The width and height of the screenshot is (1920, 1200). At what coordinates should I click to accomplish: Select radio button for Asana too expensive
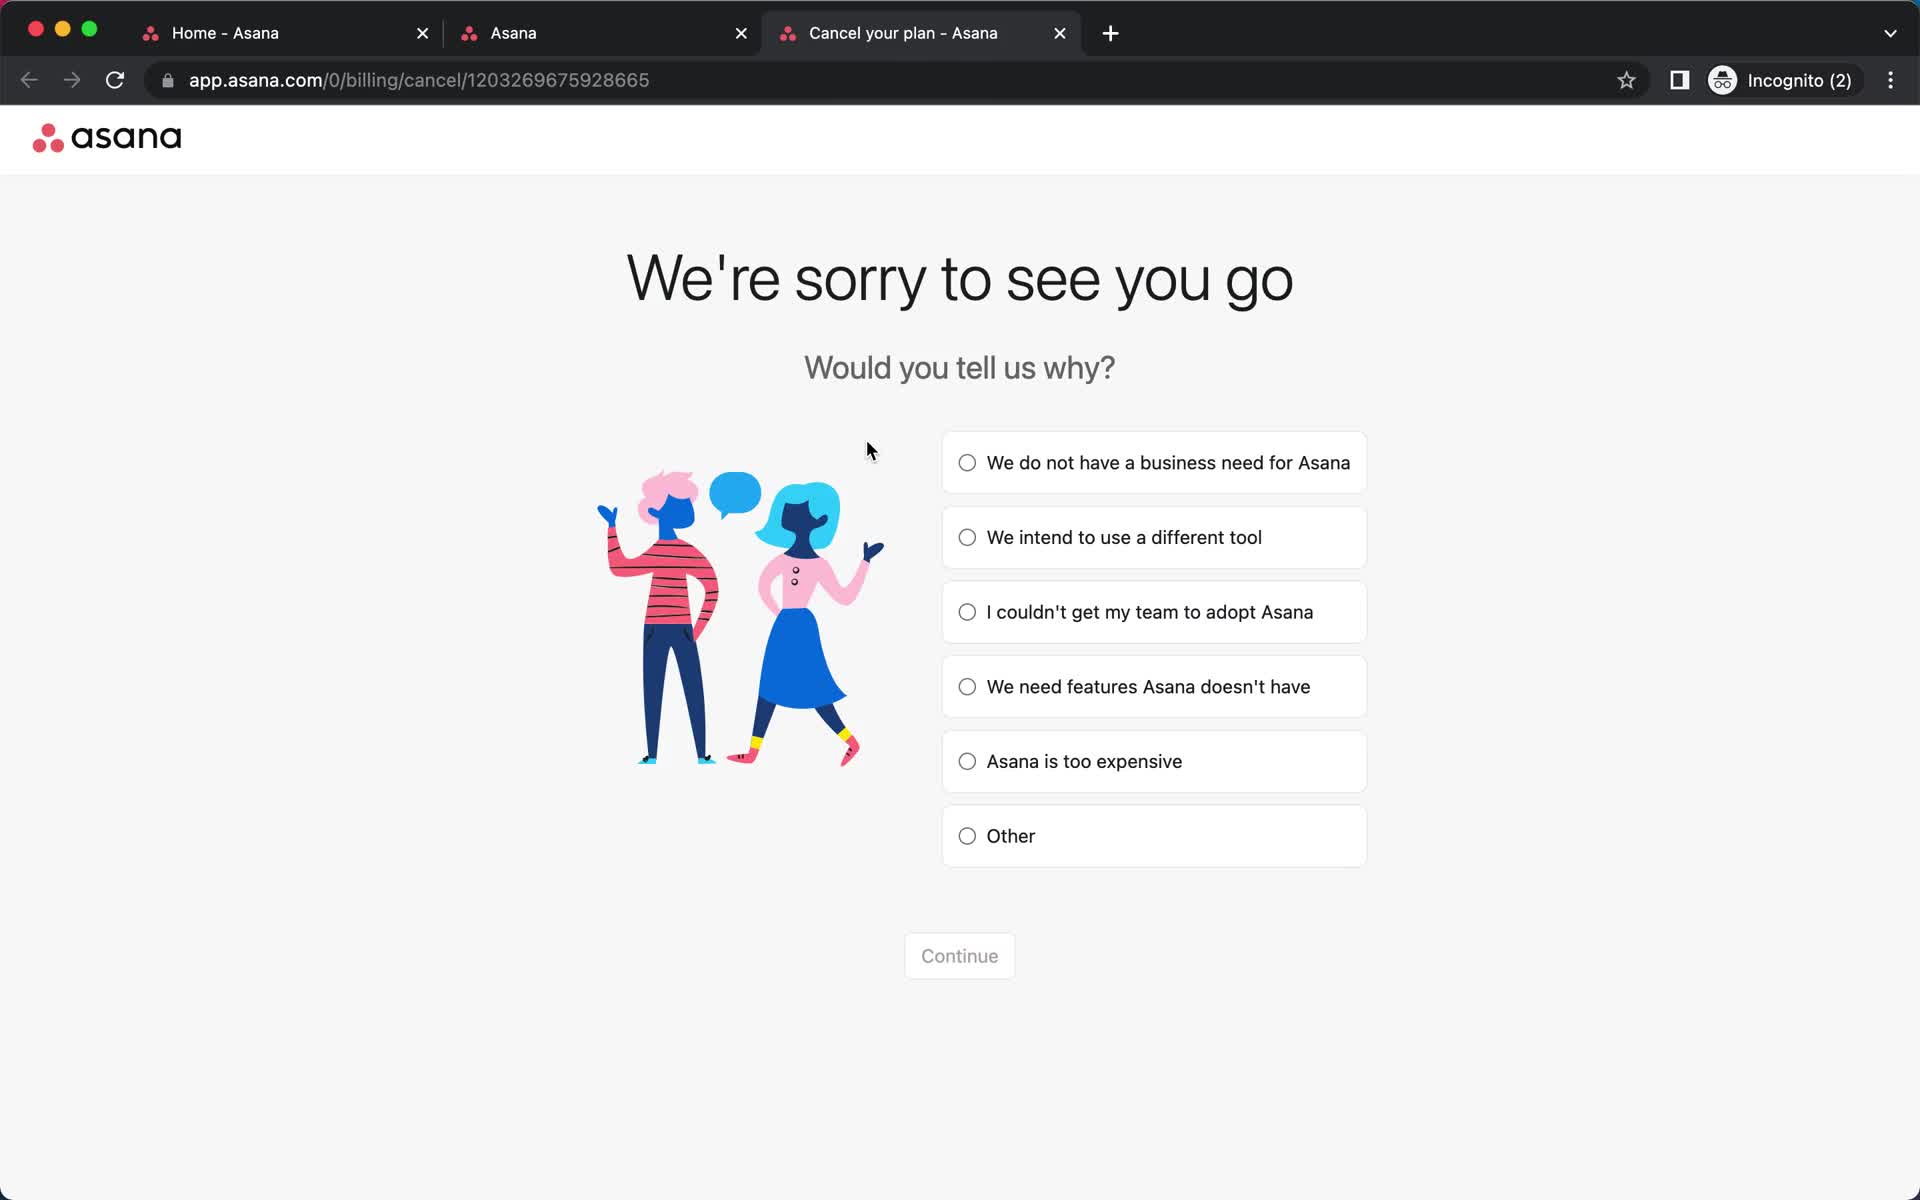[968, 760]
